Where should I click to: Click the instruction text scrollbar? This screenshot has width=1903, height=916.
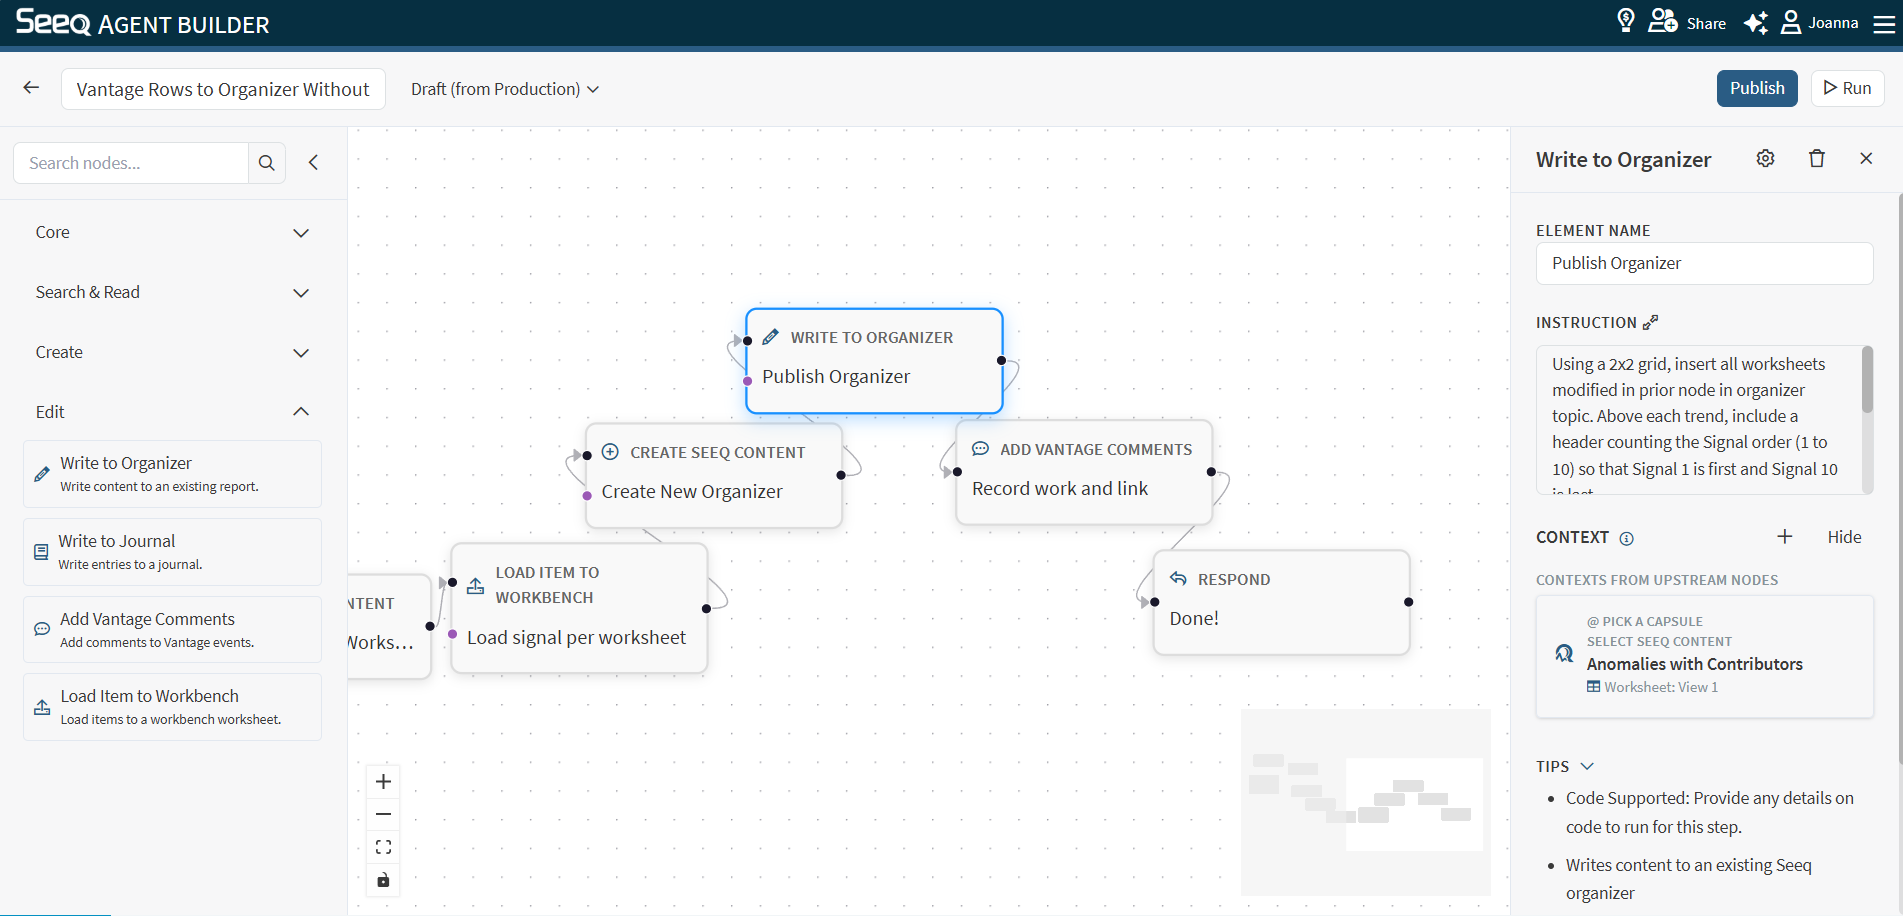[x=1866, y=380]
